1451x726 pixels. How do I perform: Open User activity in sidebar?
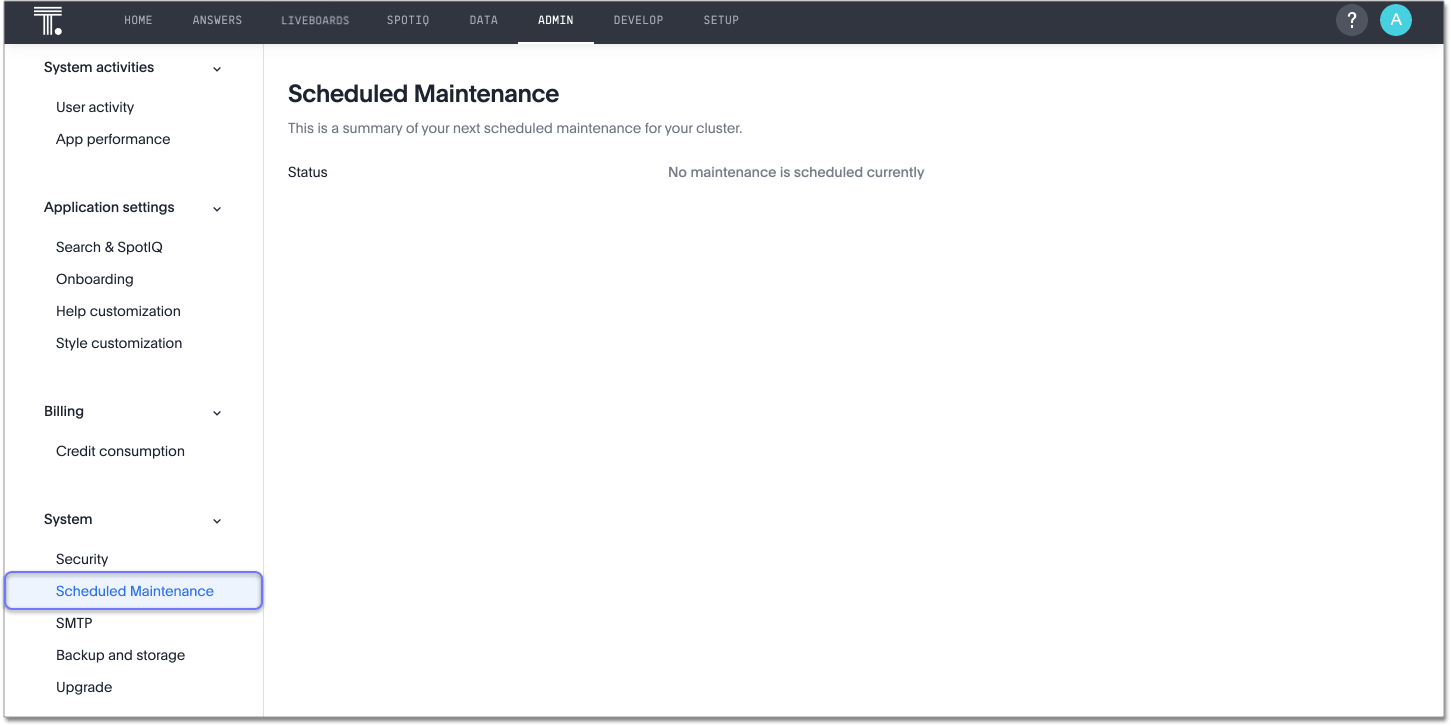95,107
